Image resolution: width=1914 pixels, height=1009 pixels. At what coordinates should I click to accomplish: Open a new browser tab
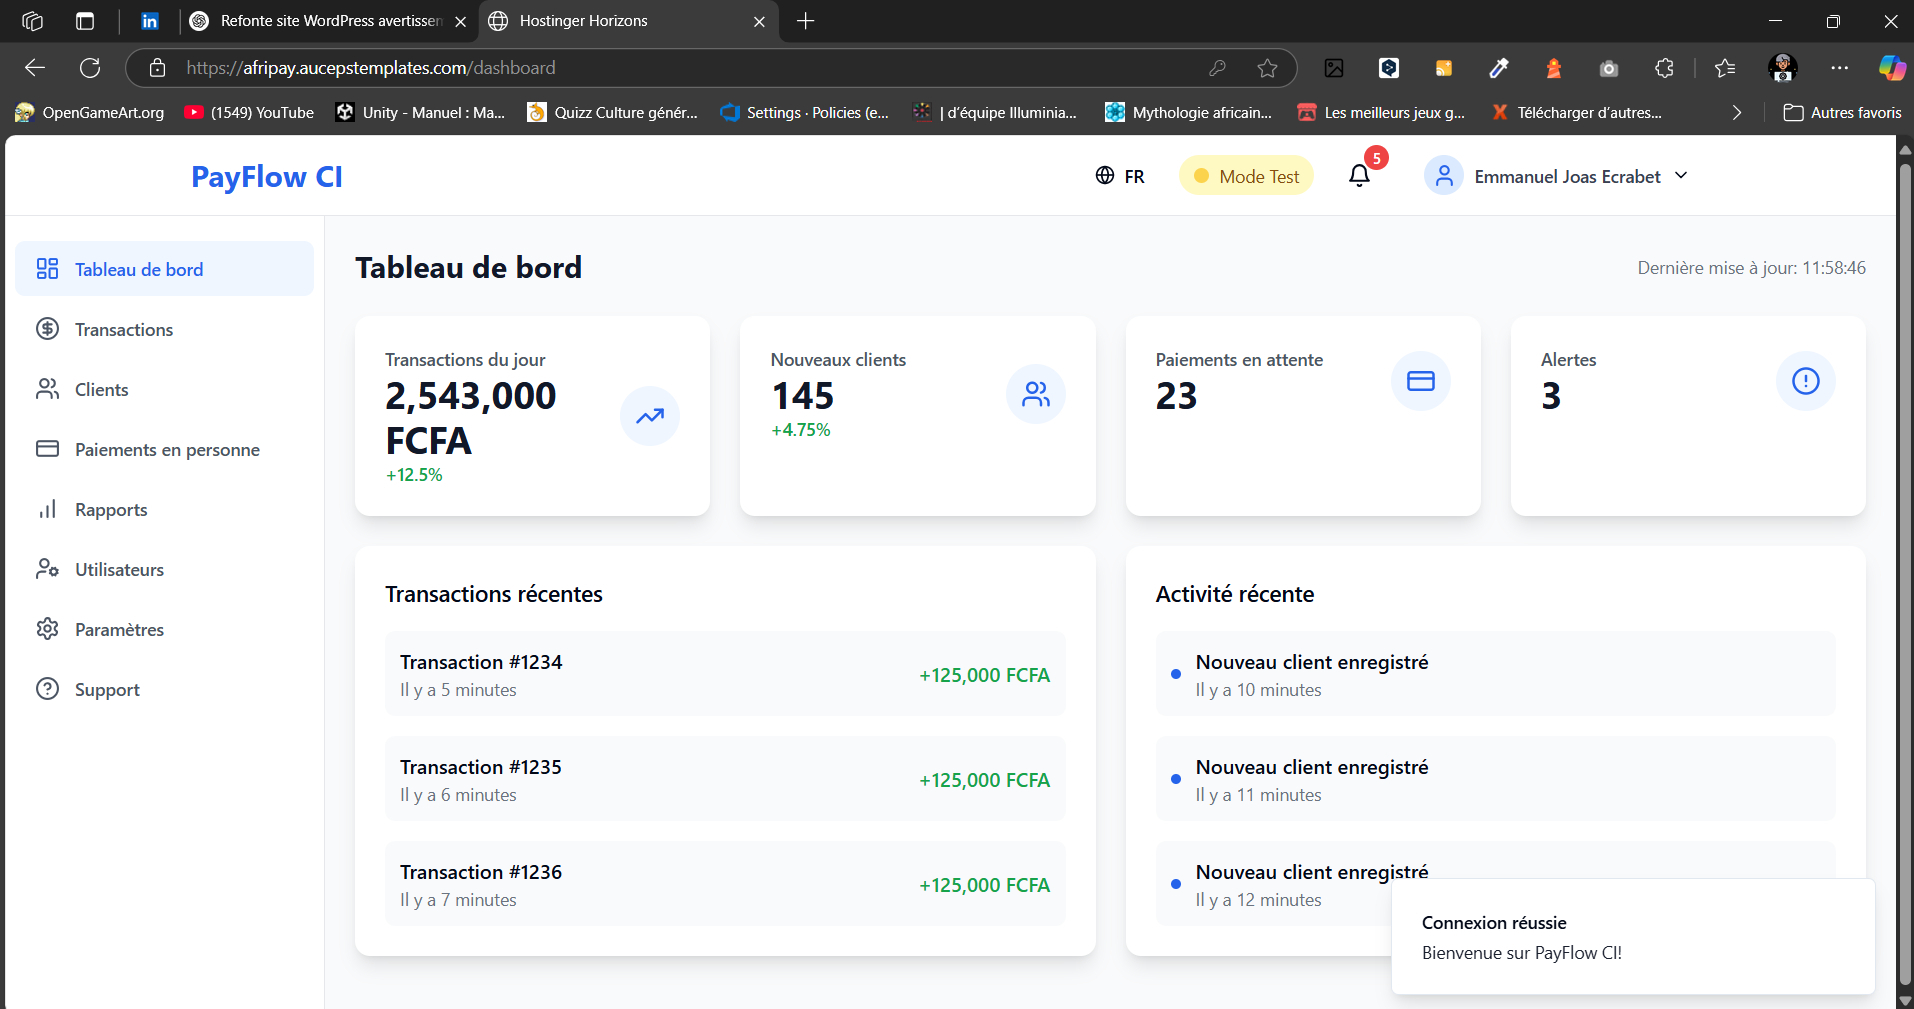point(806,21)
